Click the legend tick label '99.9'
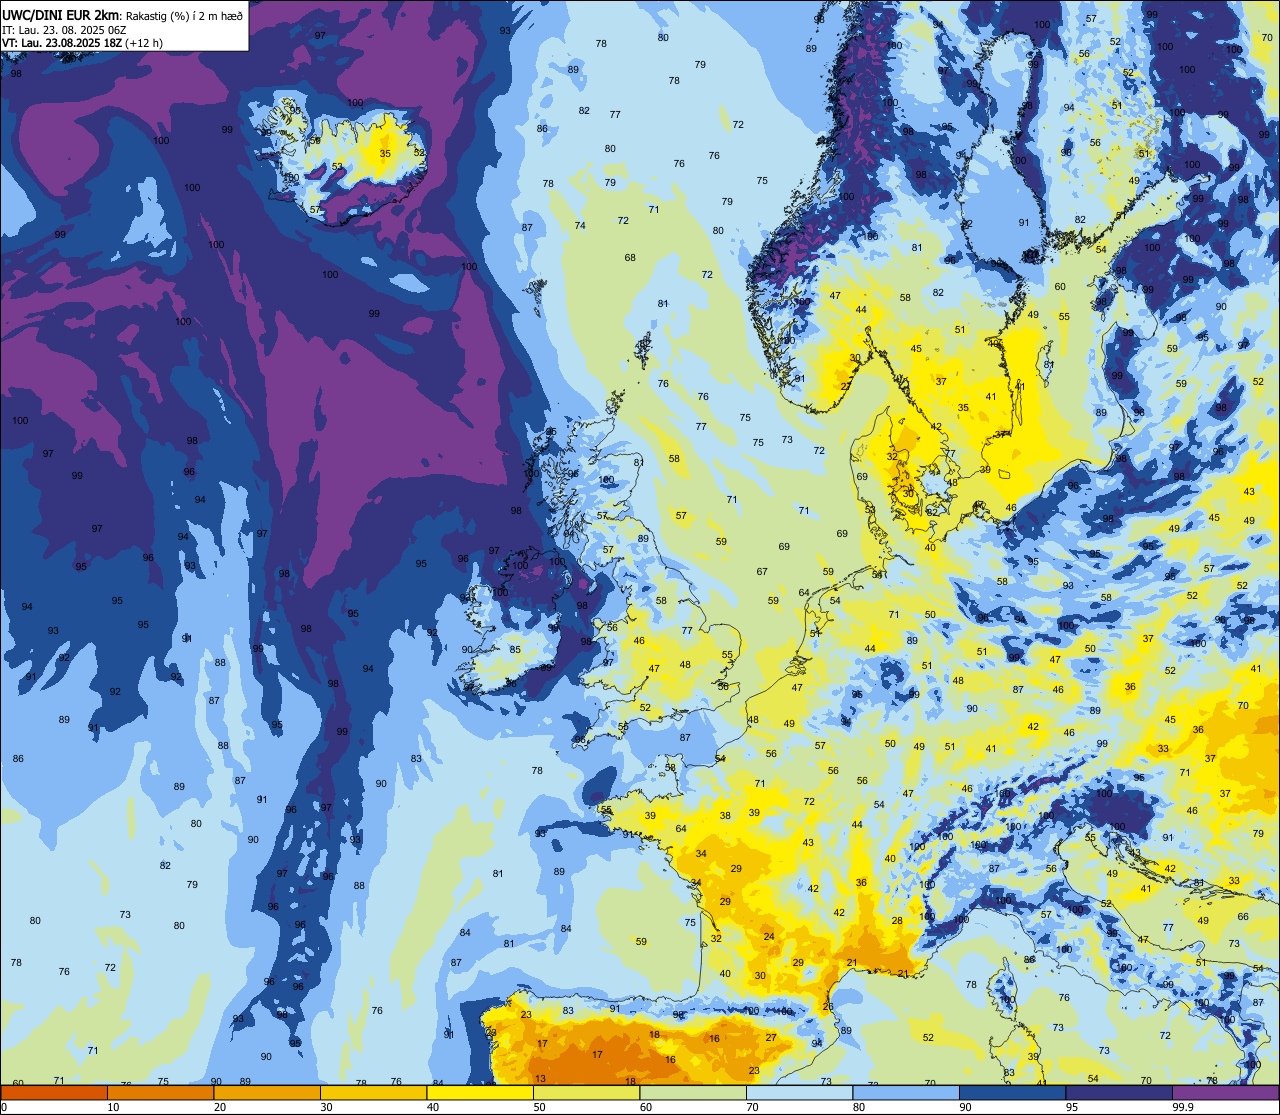 (x=1184, y=1107)
